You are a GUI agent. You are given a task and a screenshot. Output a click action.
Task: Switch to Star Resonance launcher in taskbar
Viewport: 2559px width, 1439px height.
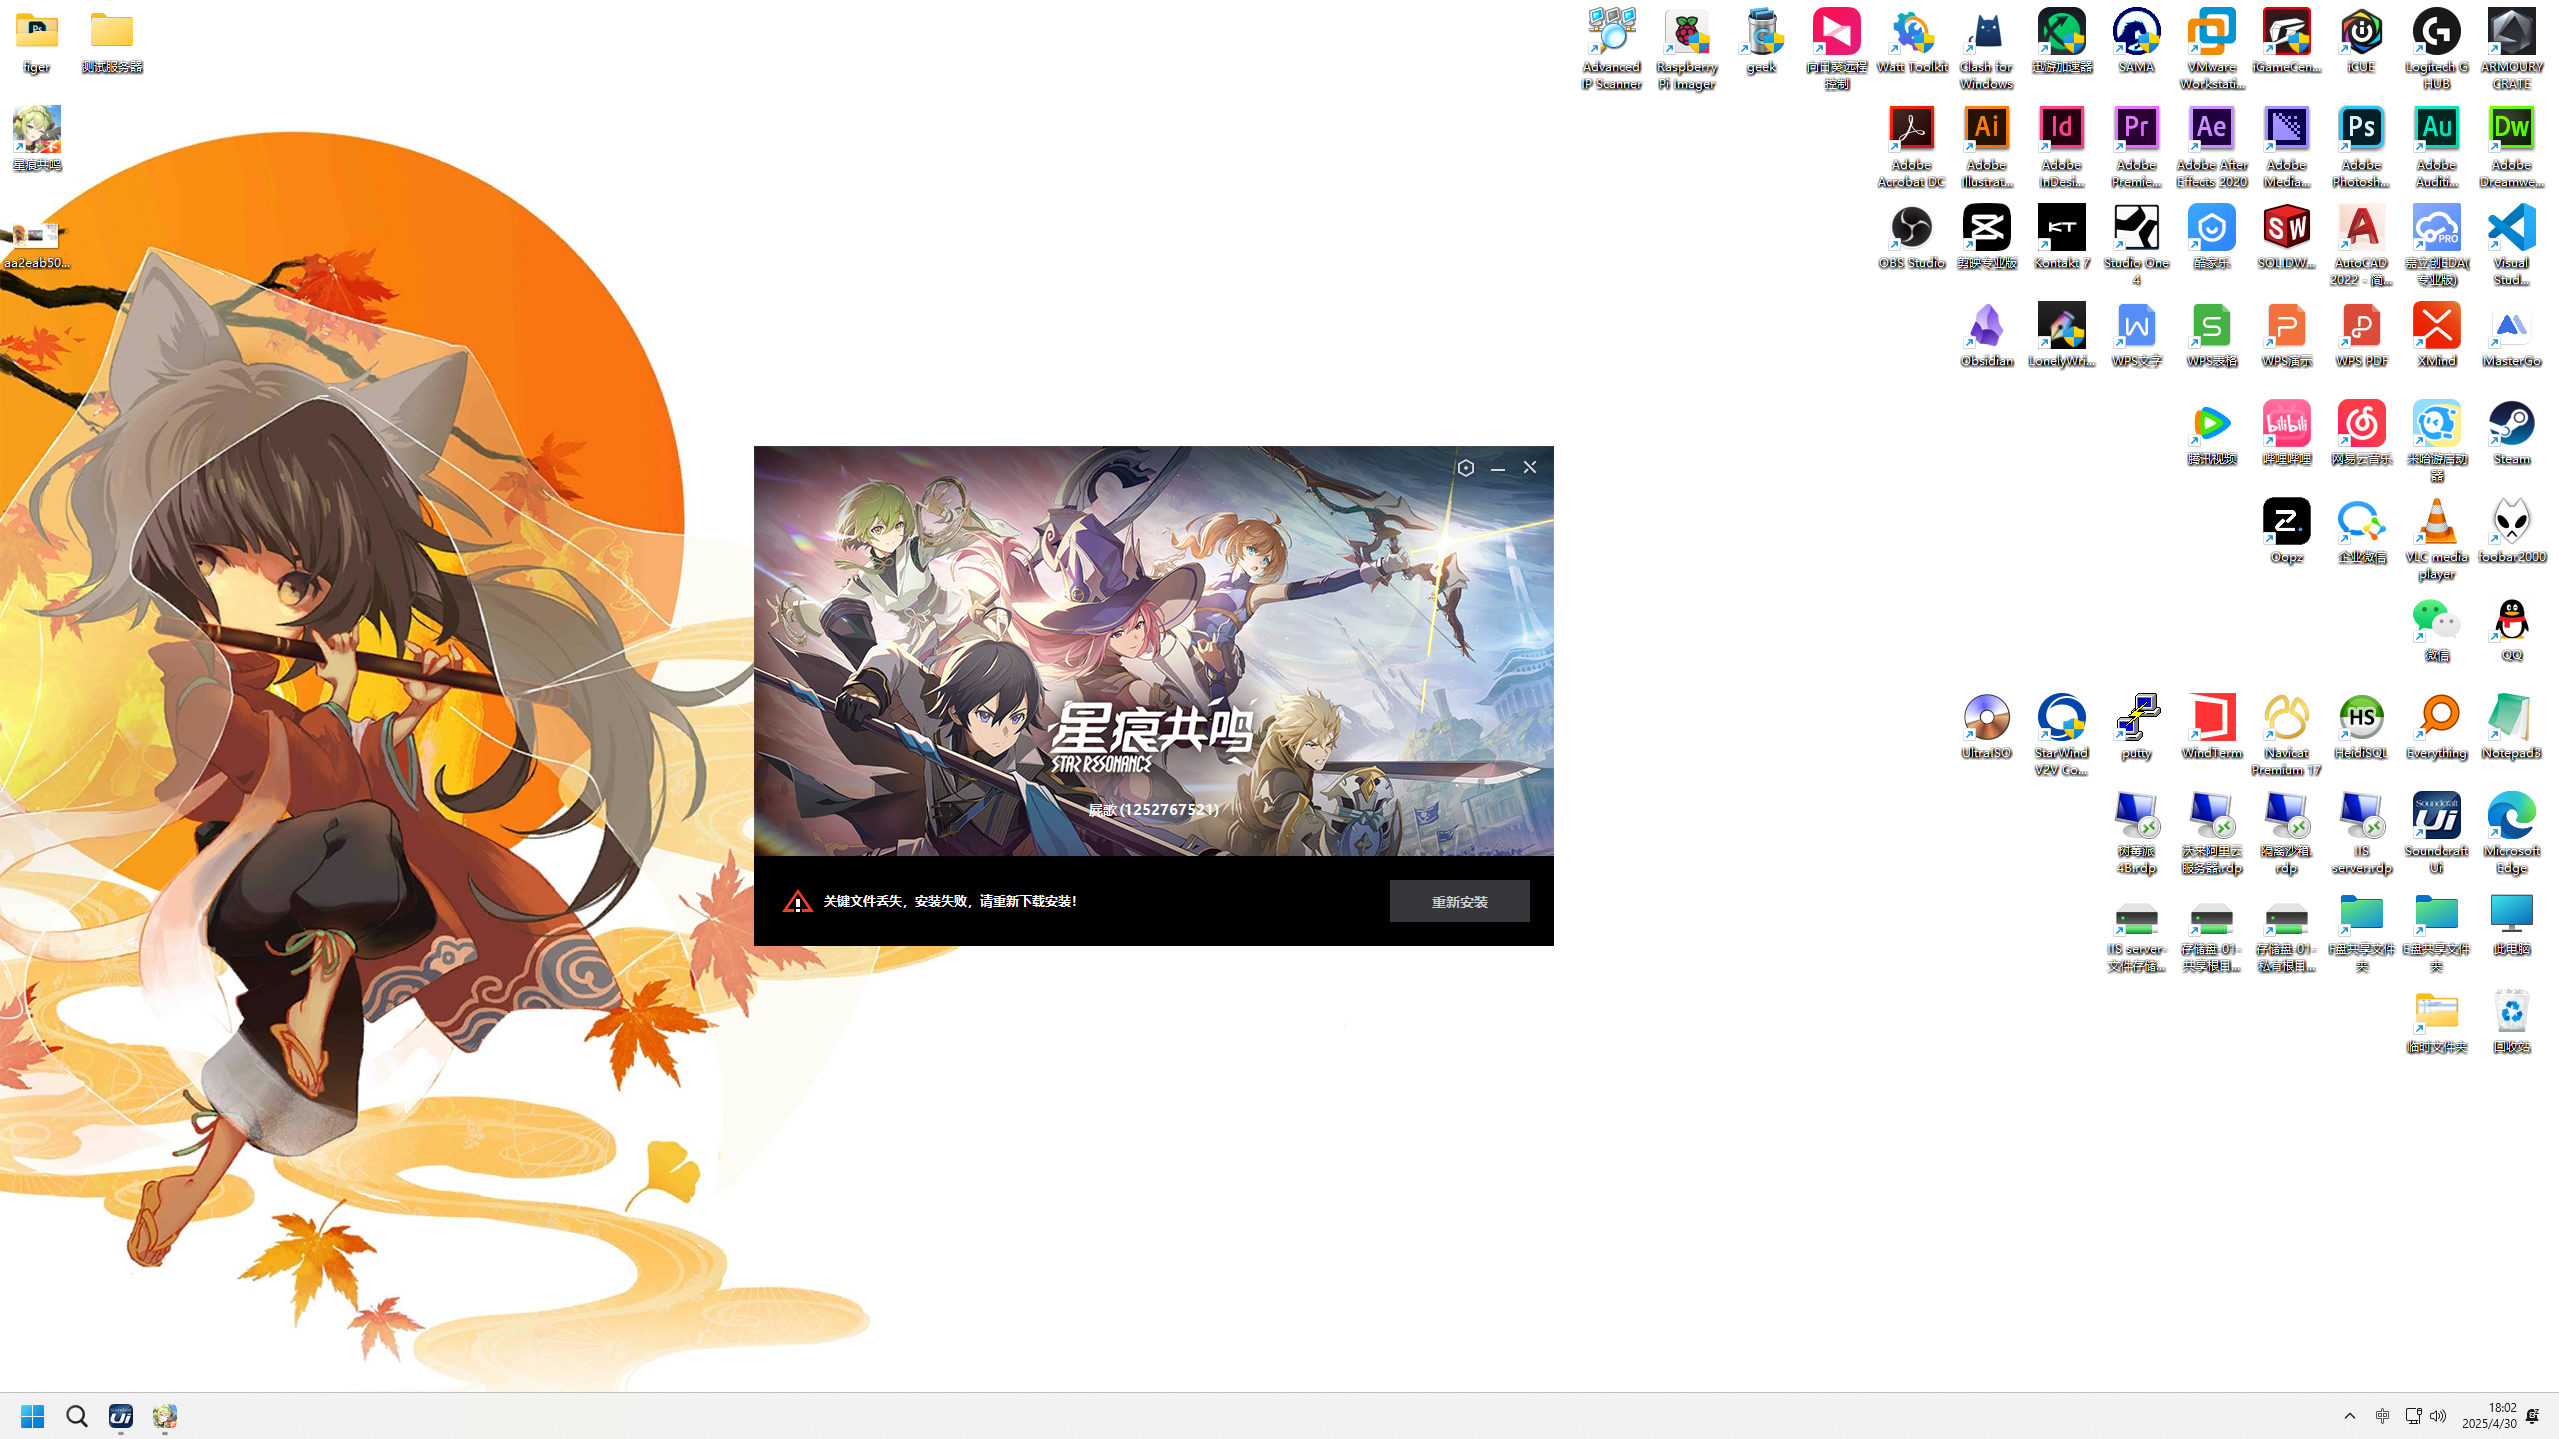pyautogui.click(x=165, y=1416)
